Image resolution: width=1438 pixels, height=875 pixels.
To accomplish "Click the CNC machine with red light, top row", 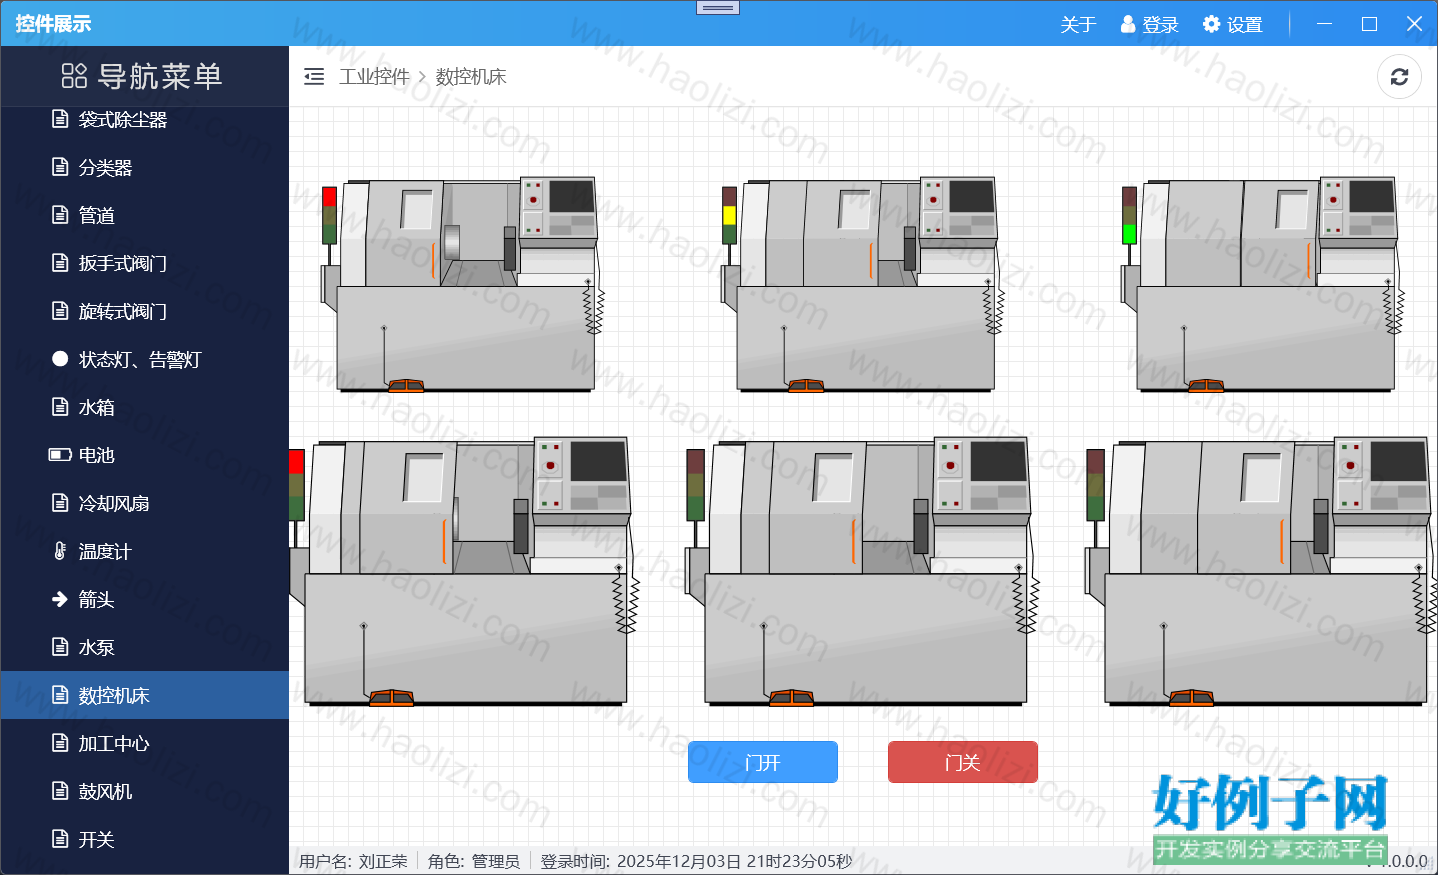I will click(x=462, y=285).
